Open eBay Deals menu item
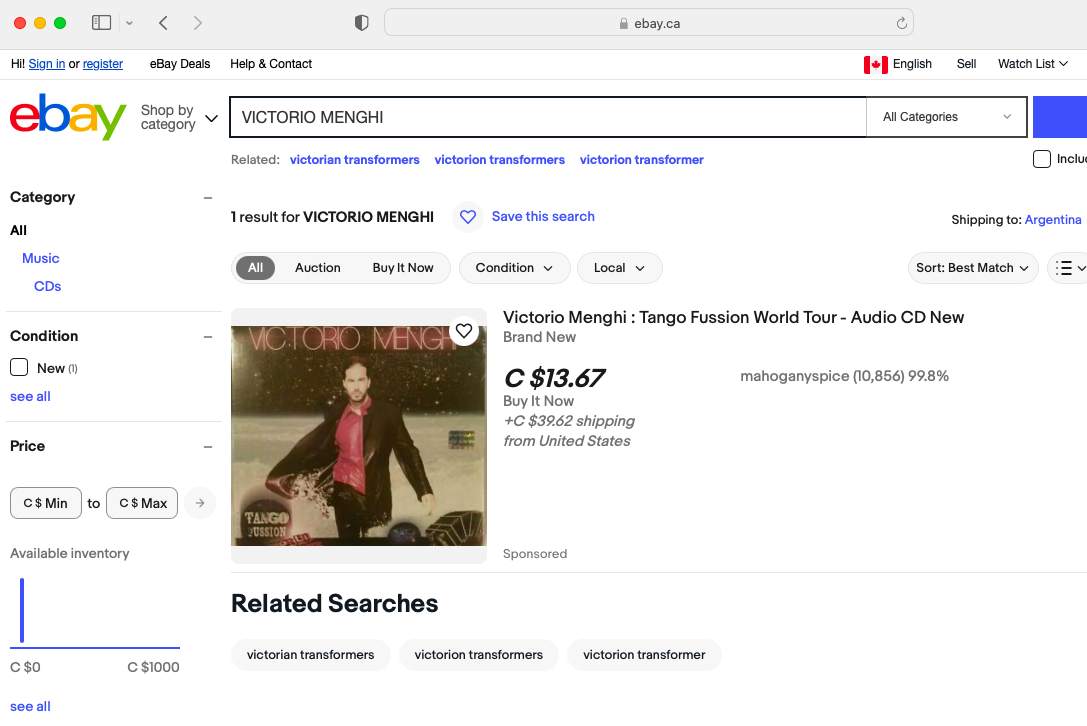 coord(180,64)
